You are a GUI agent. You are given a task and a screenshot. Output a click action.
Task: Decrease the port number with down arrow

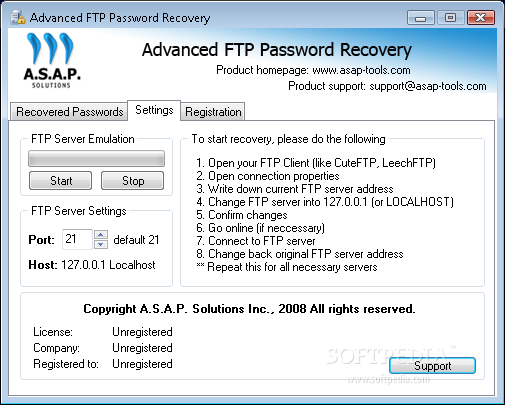pos(101,244)
